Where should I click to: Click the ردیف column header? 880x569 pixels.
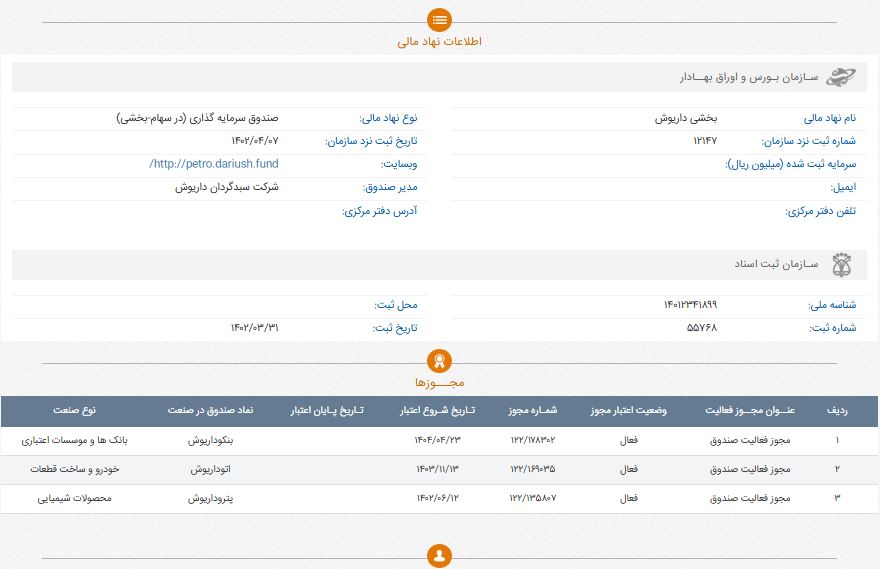tap(837, 411)
